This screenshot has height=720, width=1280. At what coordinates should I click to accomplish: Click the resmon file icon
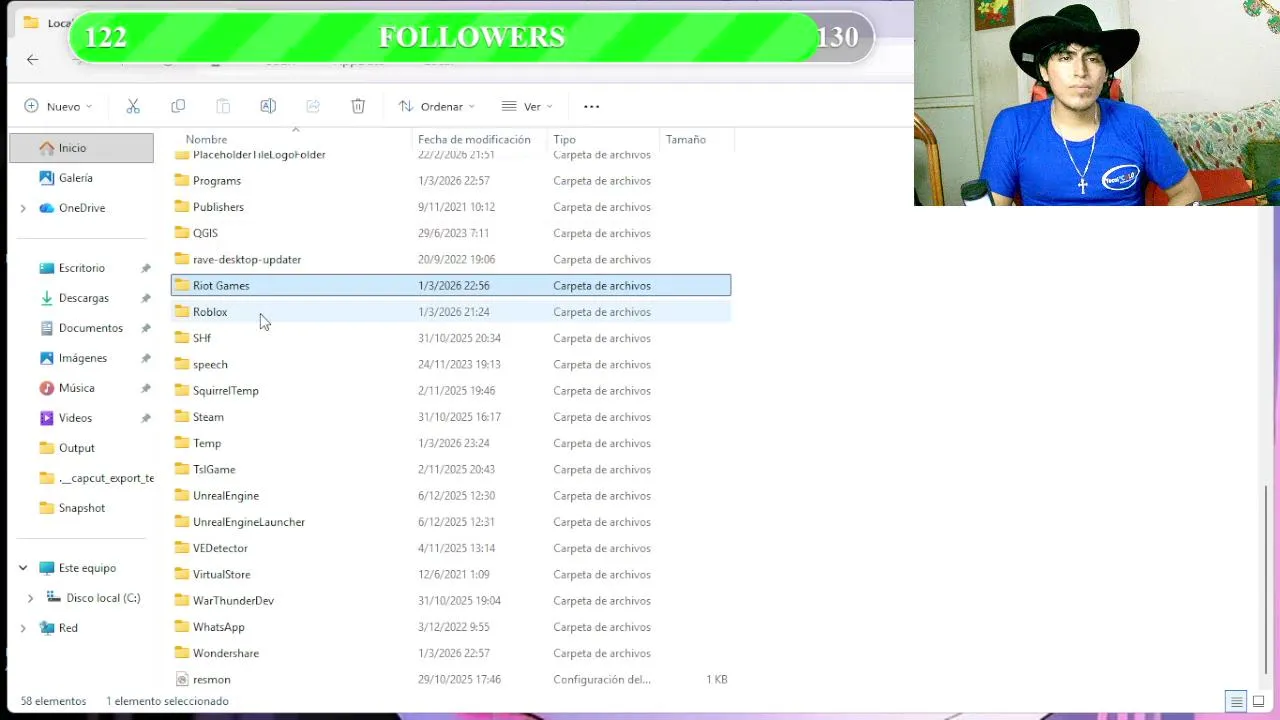pos(181,679)
